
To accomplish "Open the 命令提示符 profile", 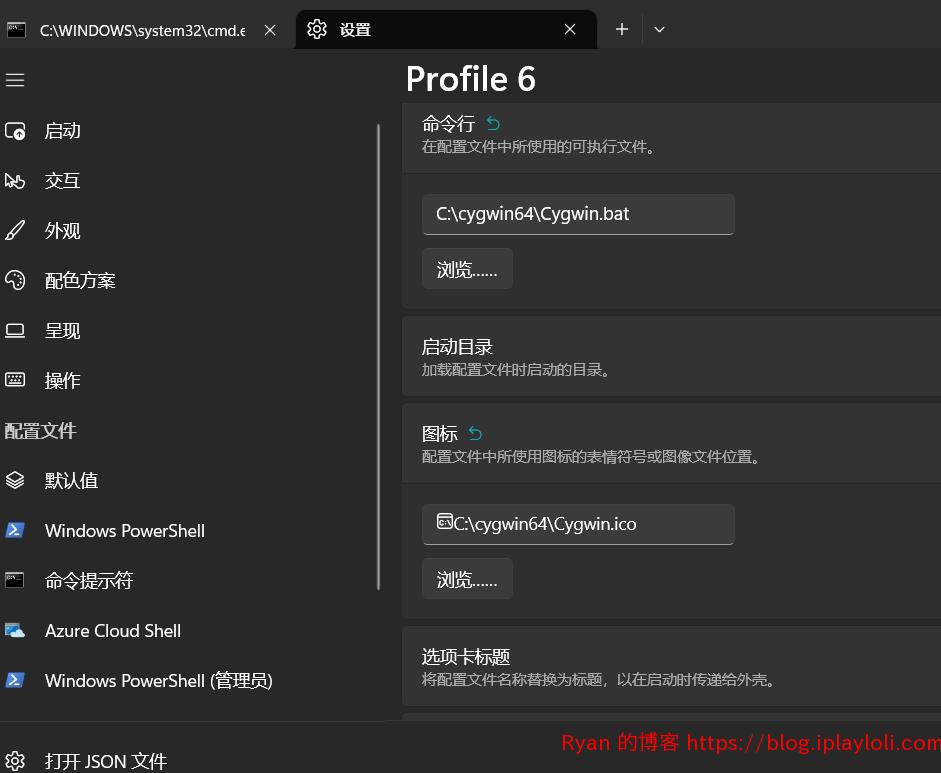I will (x=187, y=580).
